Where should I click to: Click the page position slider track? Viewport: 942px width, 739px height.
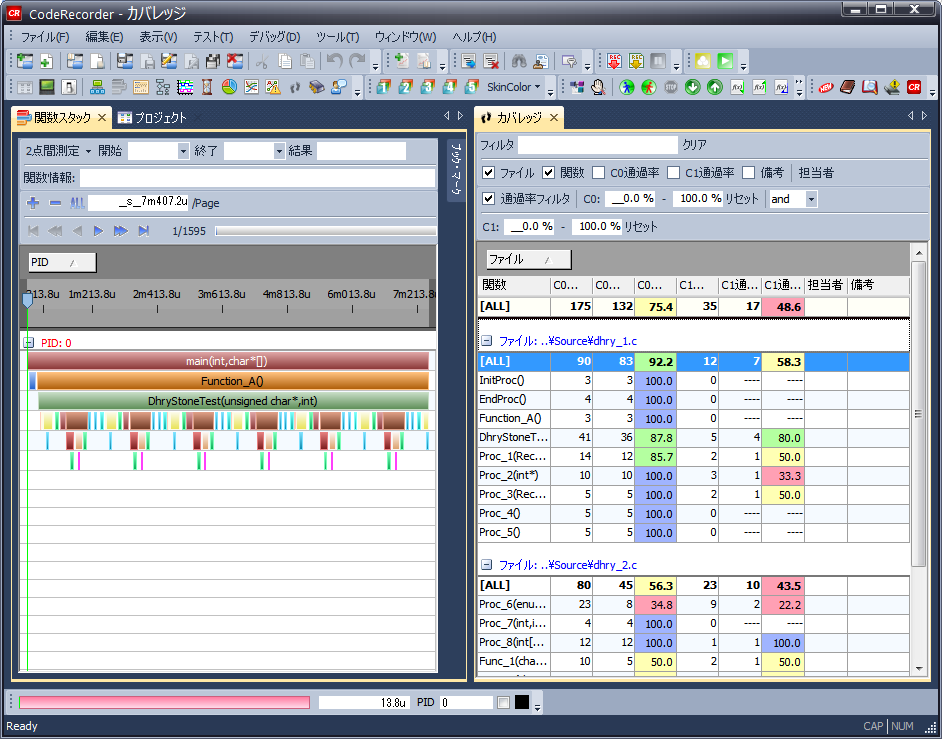tap(326, 231)
